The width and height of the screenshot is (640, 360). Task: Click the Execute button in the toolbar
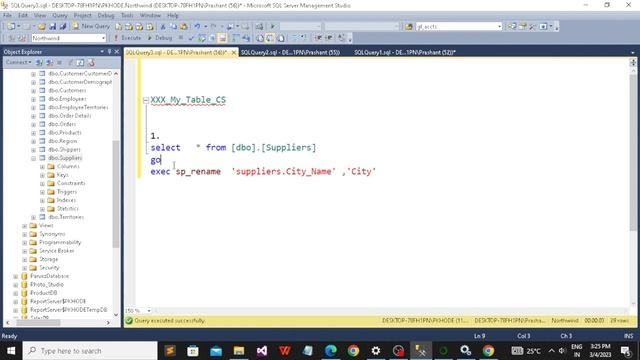click(x=127, y=38)
